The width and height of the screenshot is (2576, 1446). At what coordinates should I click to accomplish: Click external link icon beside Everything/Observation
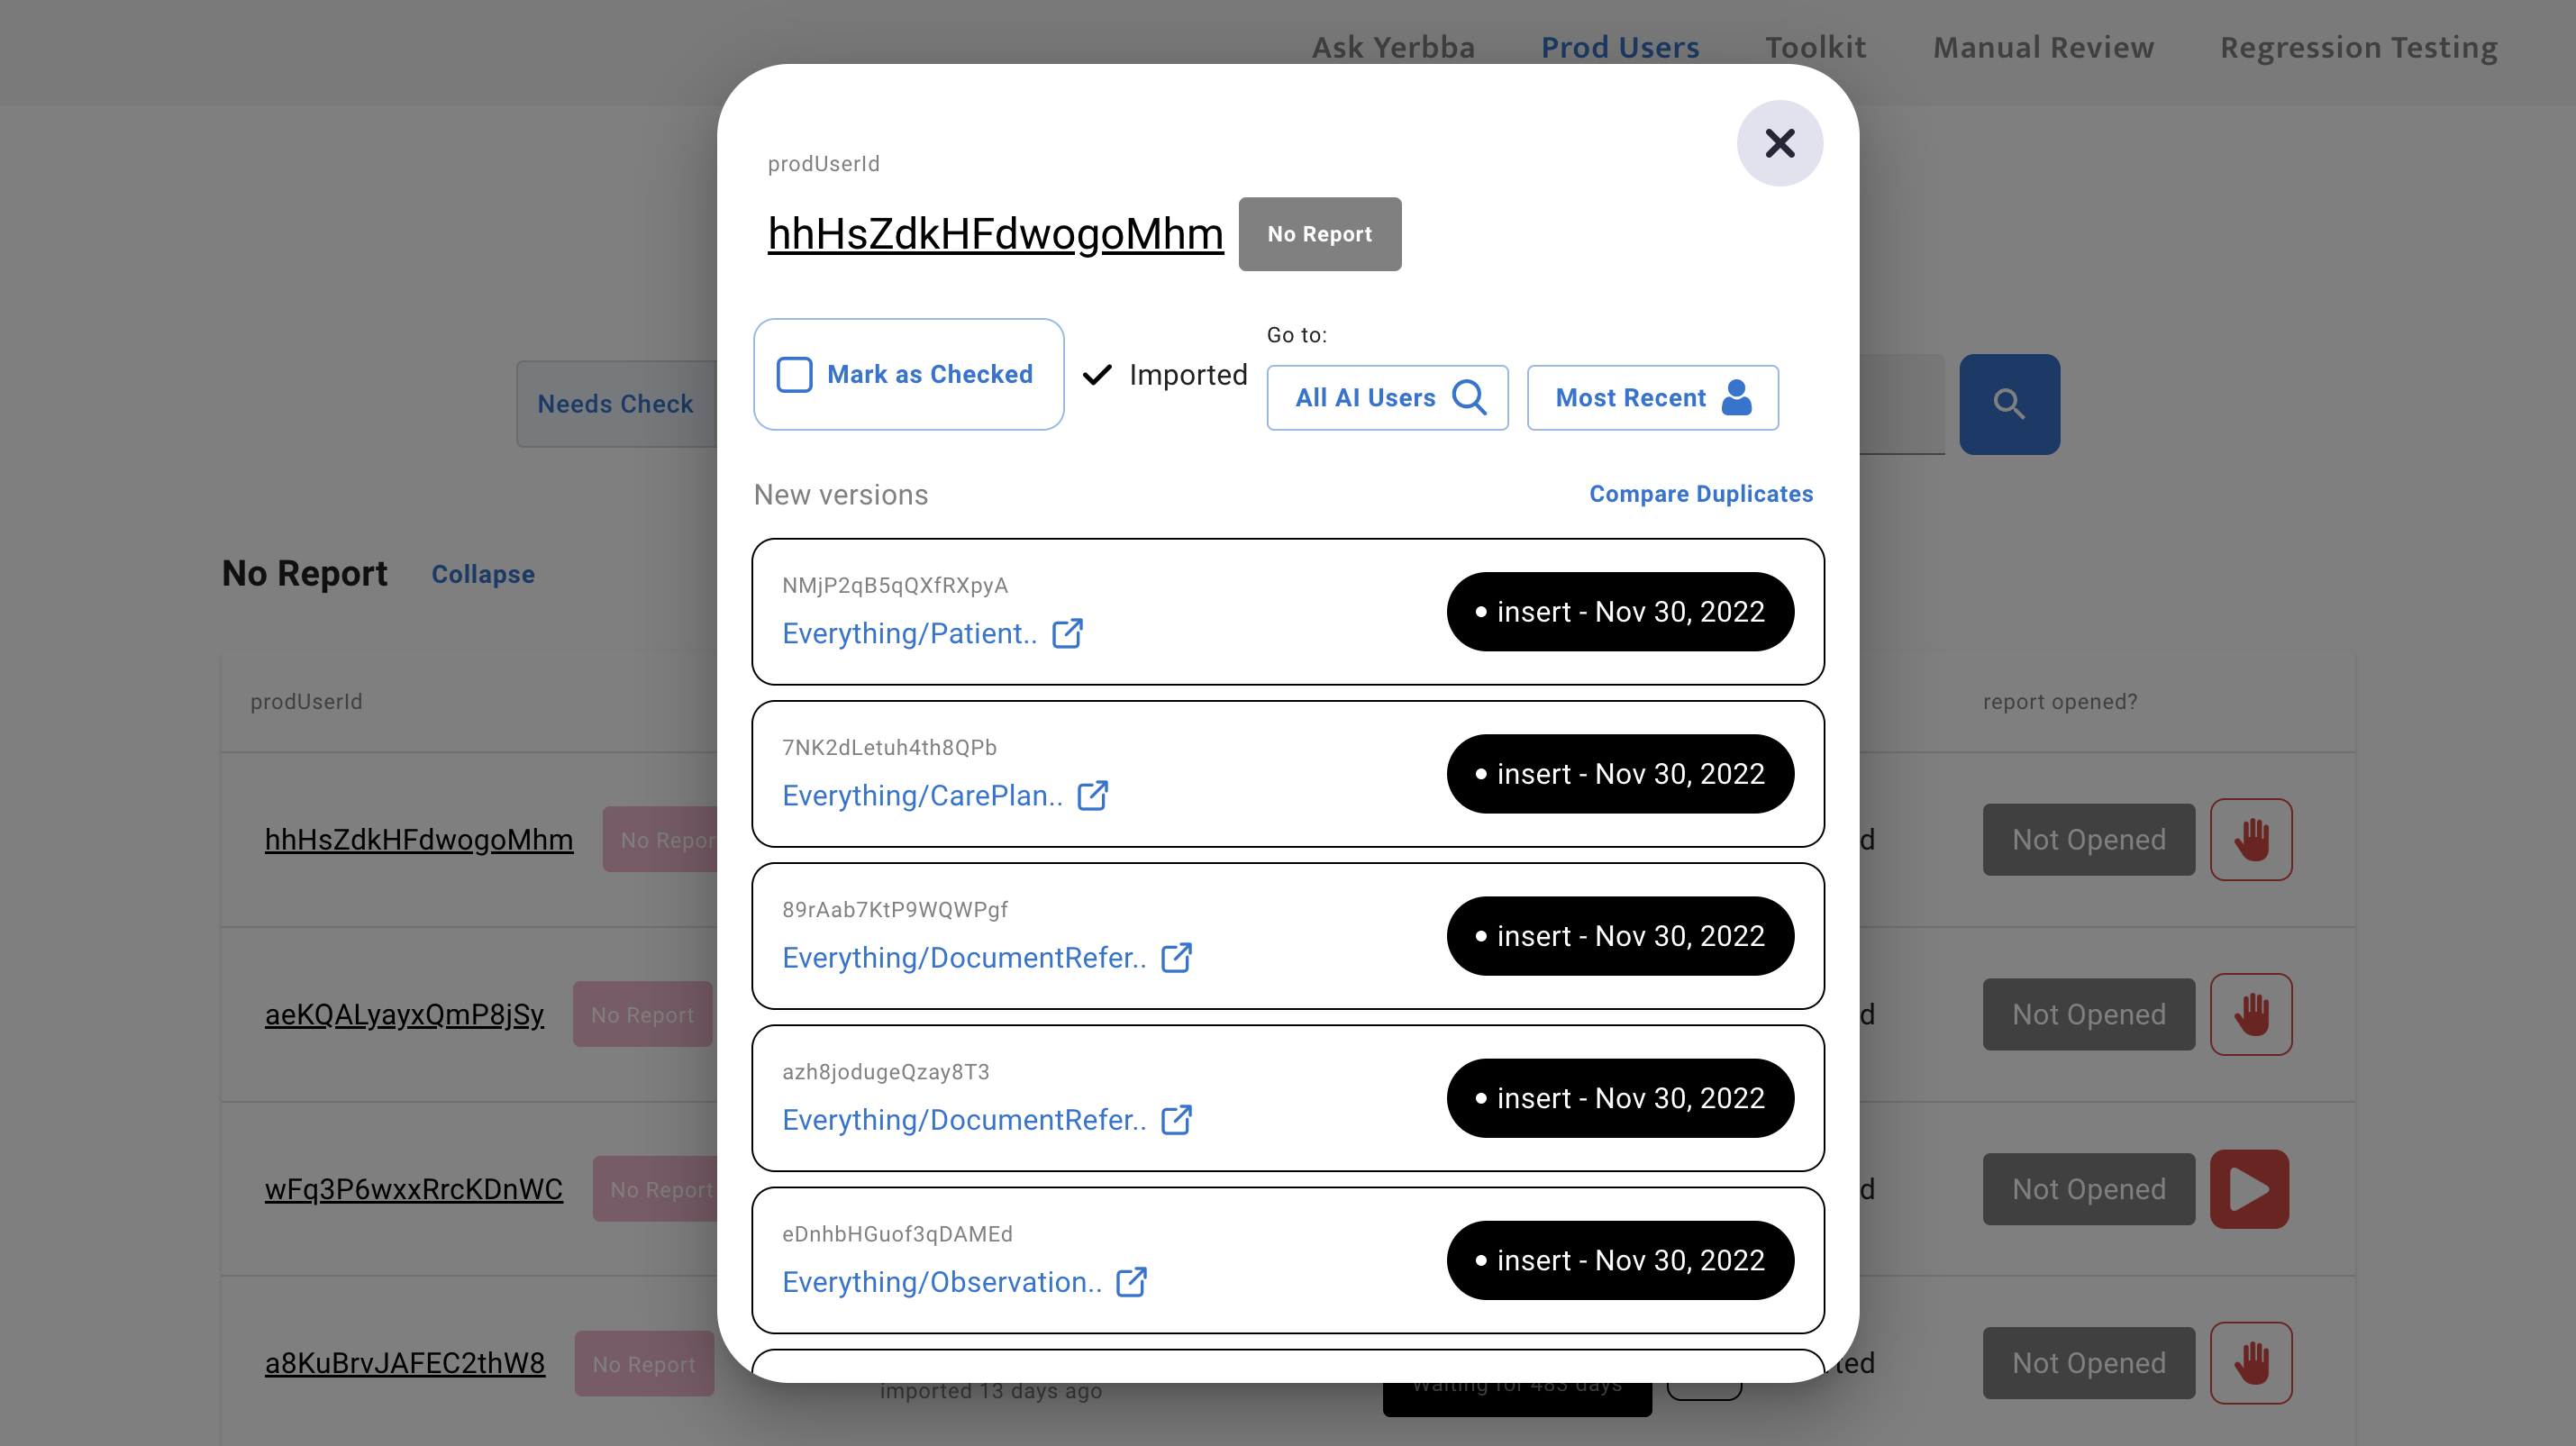tap(1131, 1281)
